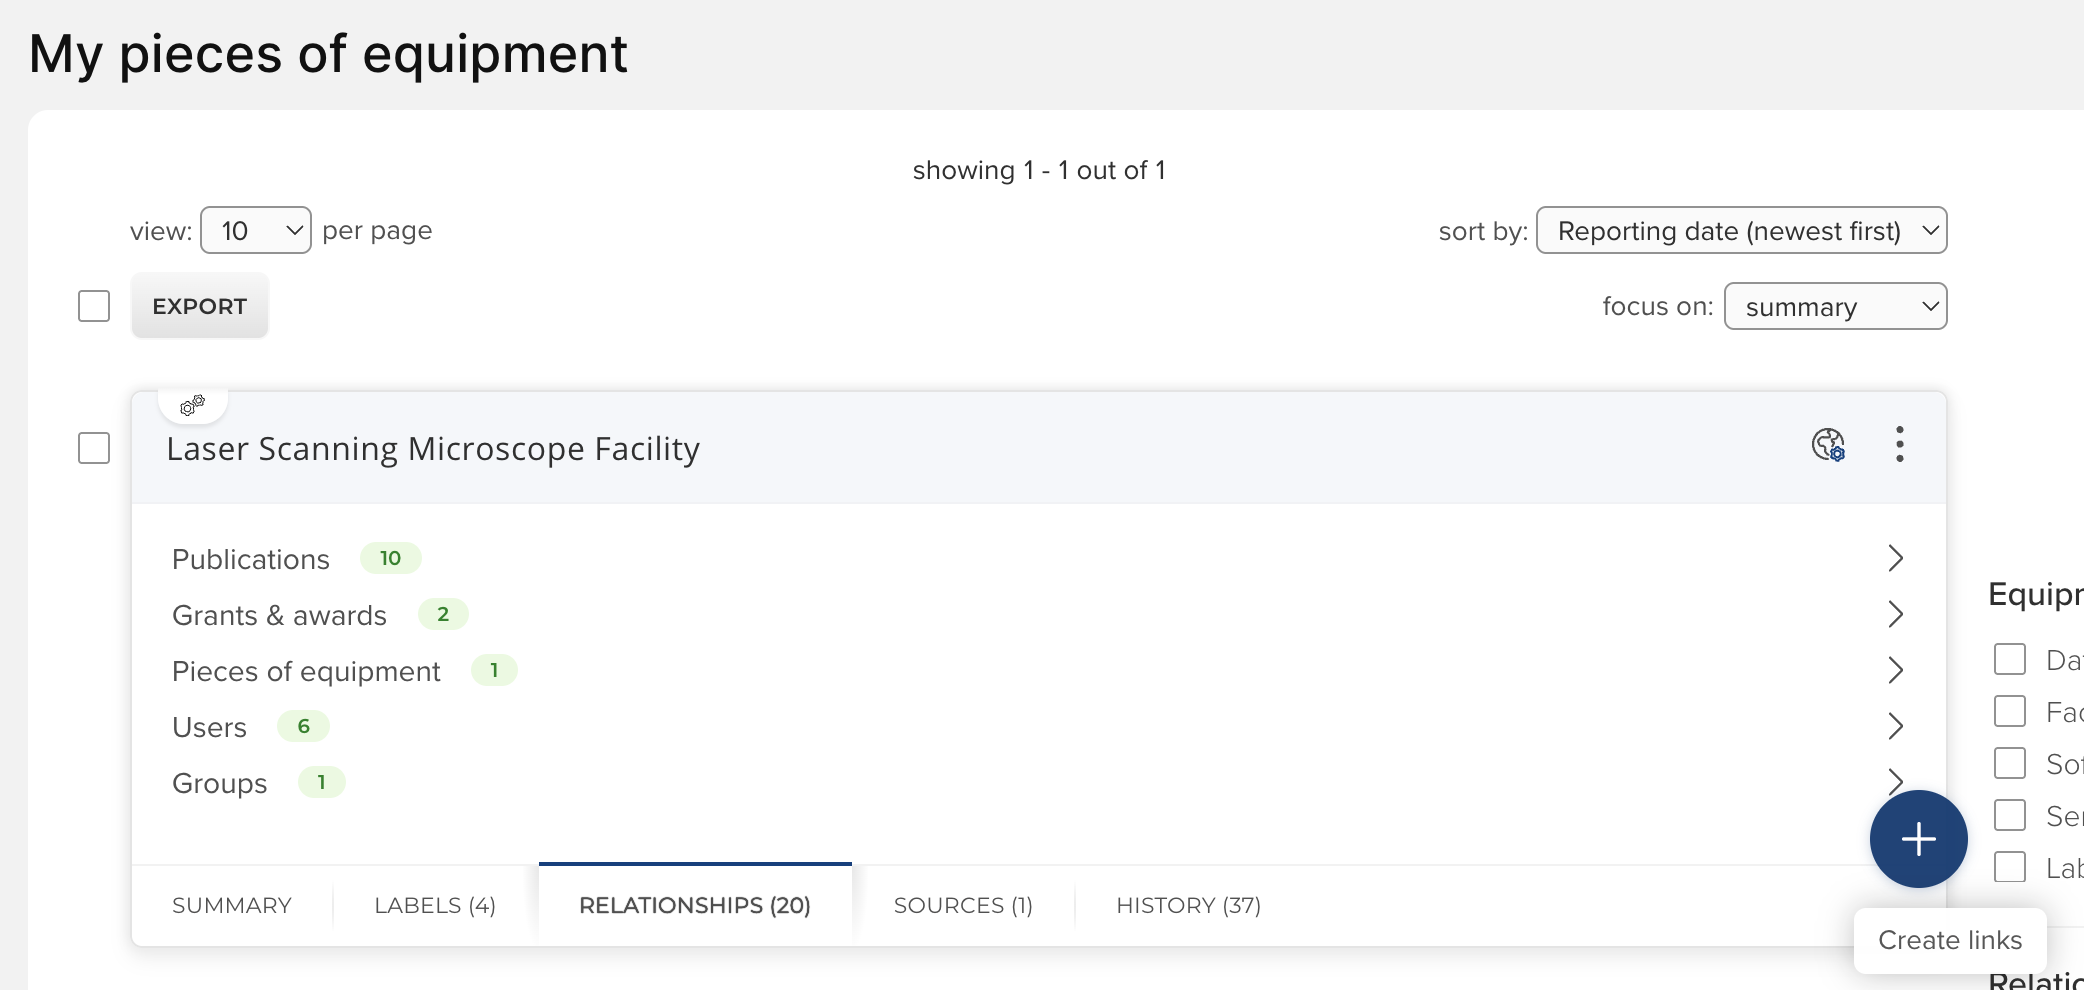Click the equipment gears type icon

coord(192,405)
